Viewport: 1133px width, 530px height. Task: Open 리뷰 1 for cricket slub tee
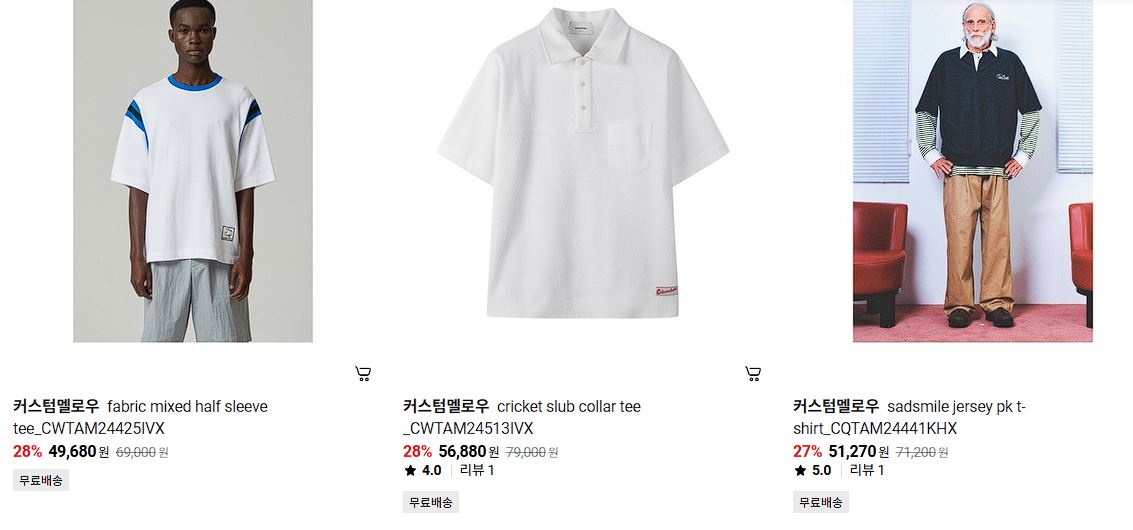pyautogui.click(x=477, y=471)
